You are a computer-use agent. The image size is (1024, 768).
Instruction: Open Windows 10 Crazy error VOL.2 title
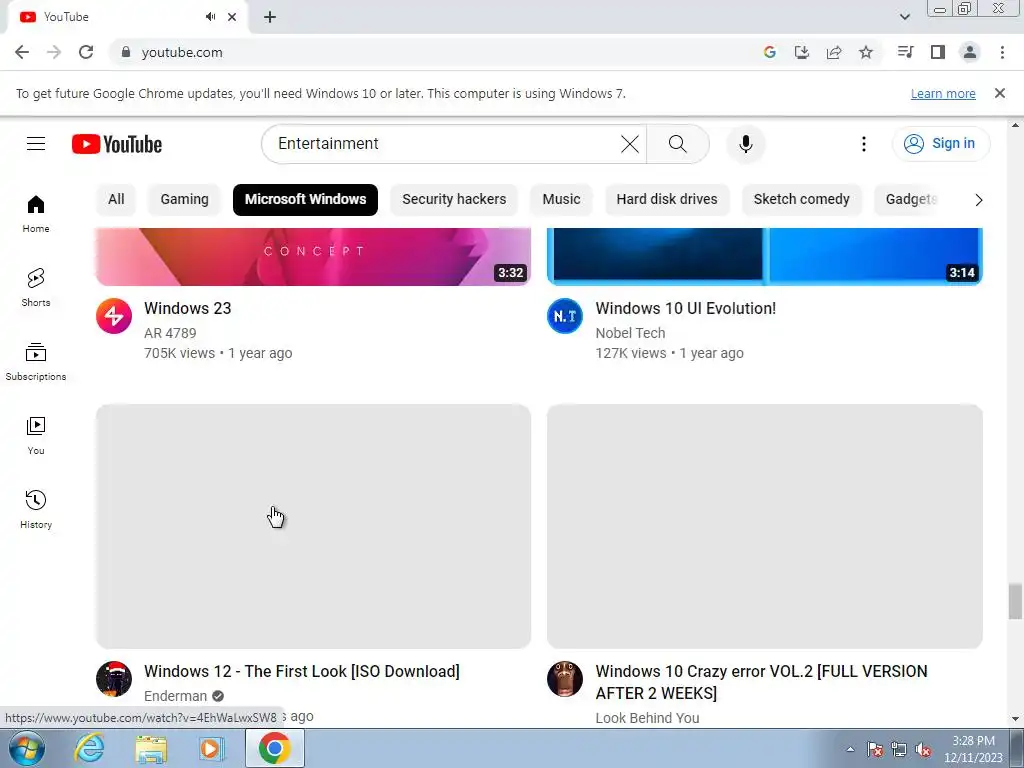coord(761,682)
